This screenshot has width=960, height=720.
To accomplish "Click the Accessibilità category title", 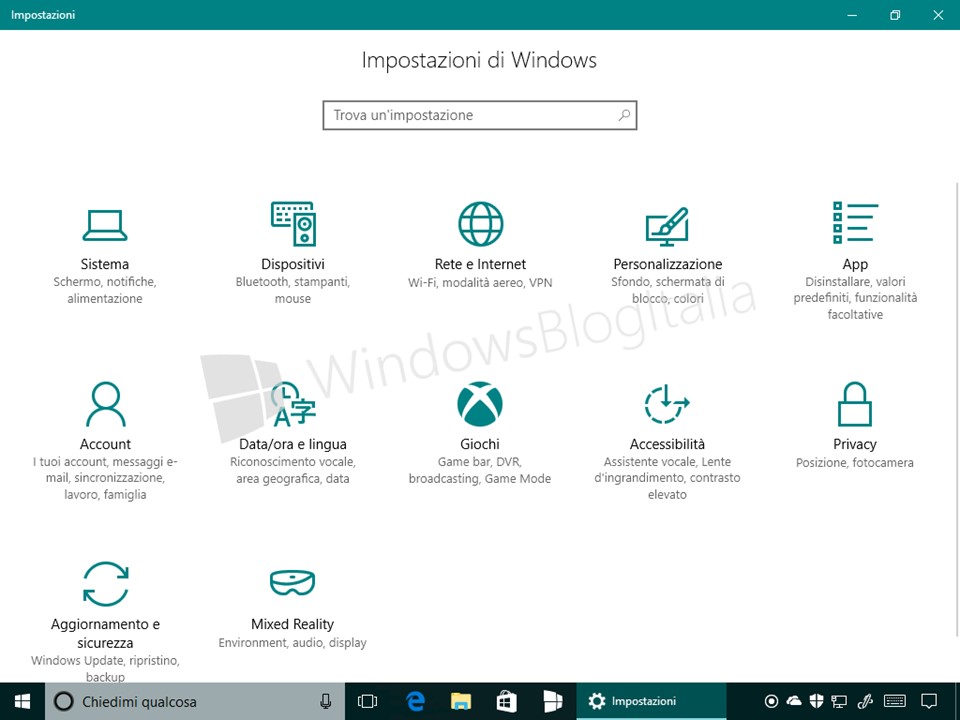I will [x=667, y=444].
